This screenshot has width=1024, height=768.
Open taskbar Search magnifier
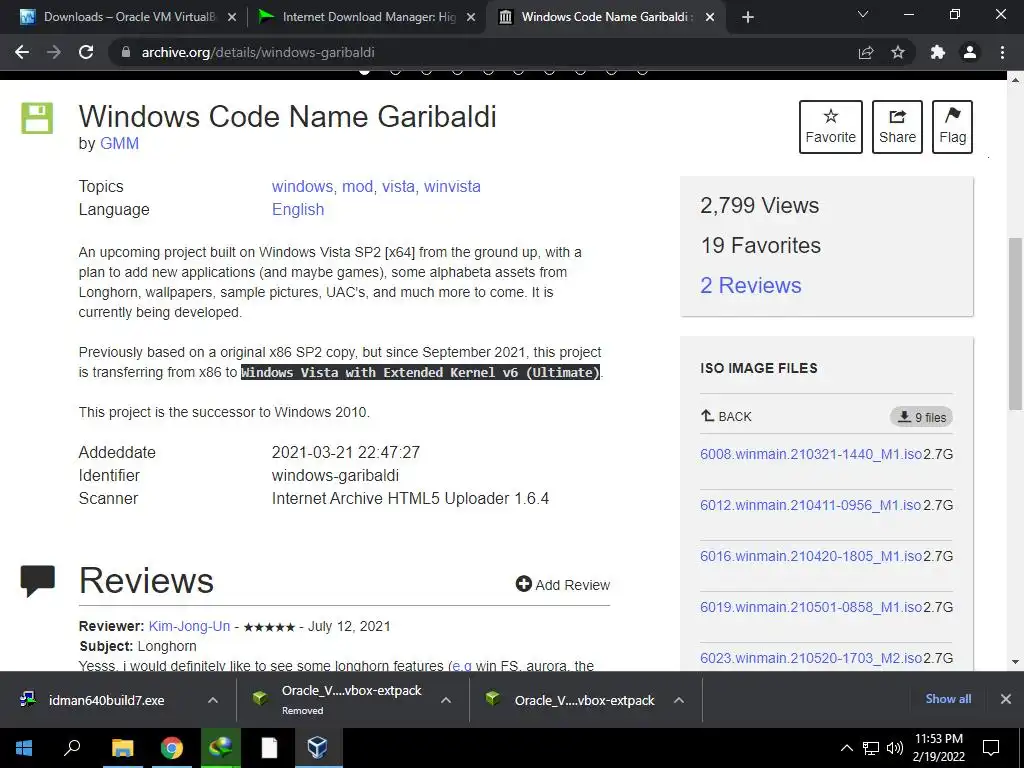click(x=72, y=748)
